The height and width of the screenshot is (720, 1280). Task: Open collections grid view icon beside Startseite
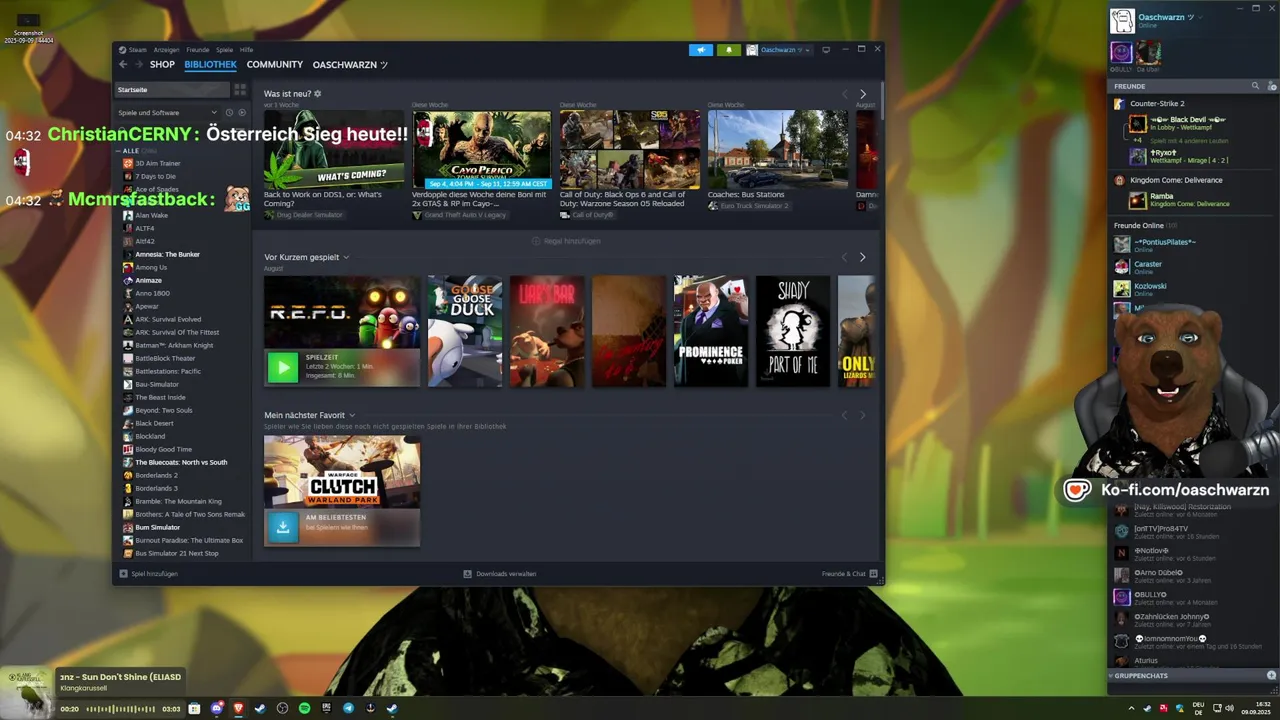(240, 90)
